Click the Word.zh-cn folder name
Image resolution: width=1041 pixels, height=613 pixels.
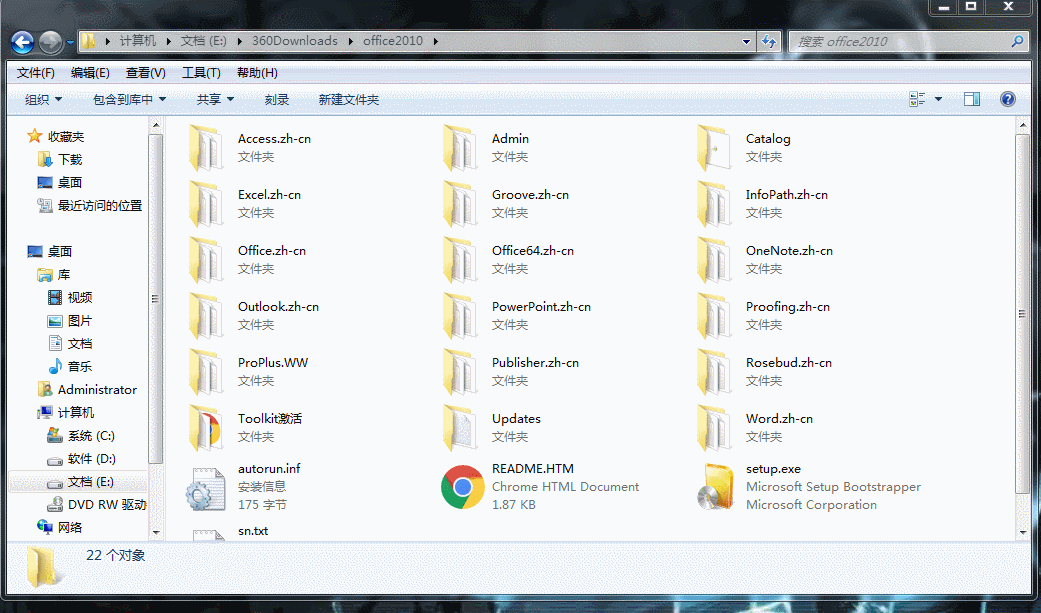pyautogui.click(x=779, y=418)
